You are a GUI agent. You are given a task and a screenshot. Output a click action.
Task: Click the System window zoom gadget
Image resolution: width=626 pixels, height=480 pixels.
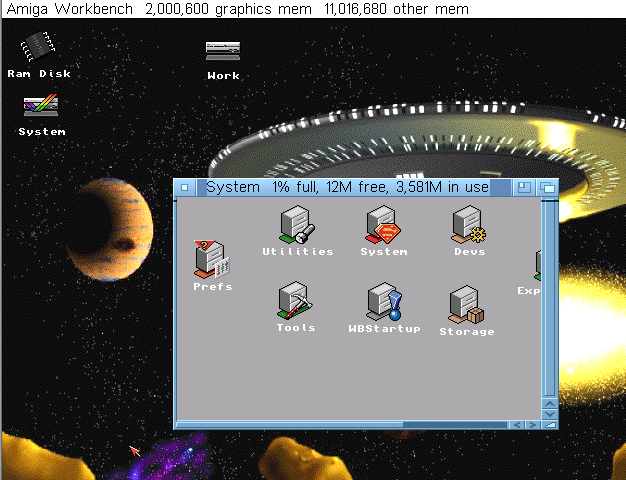pyautogui.click(x=524, y=187)
